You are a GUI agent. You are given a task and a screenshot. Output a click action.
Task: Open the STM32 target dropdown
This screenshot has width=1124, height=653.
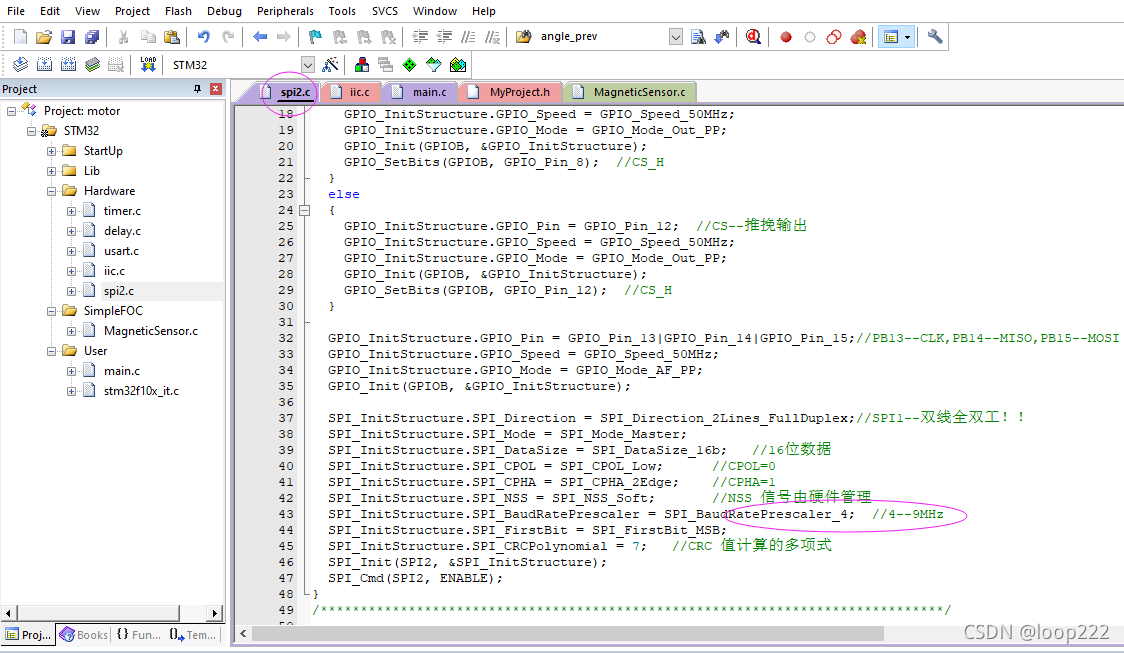point(308,65)
